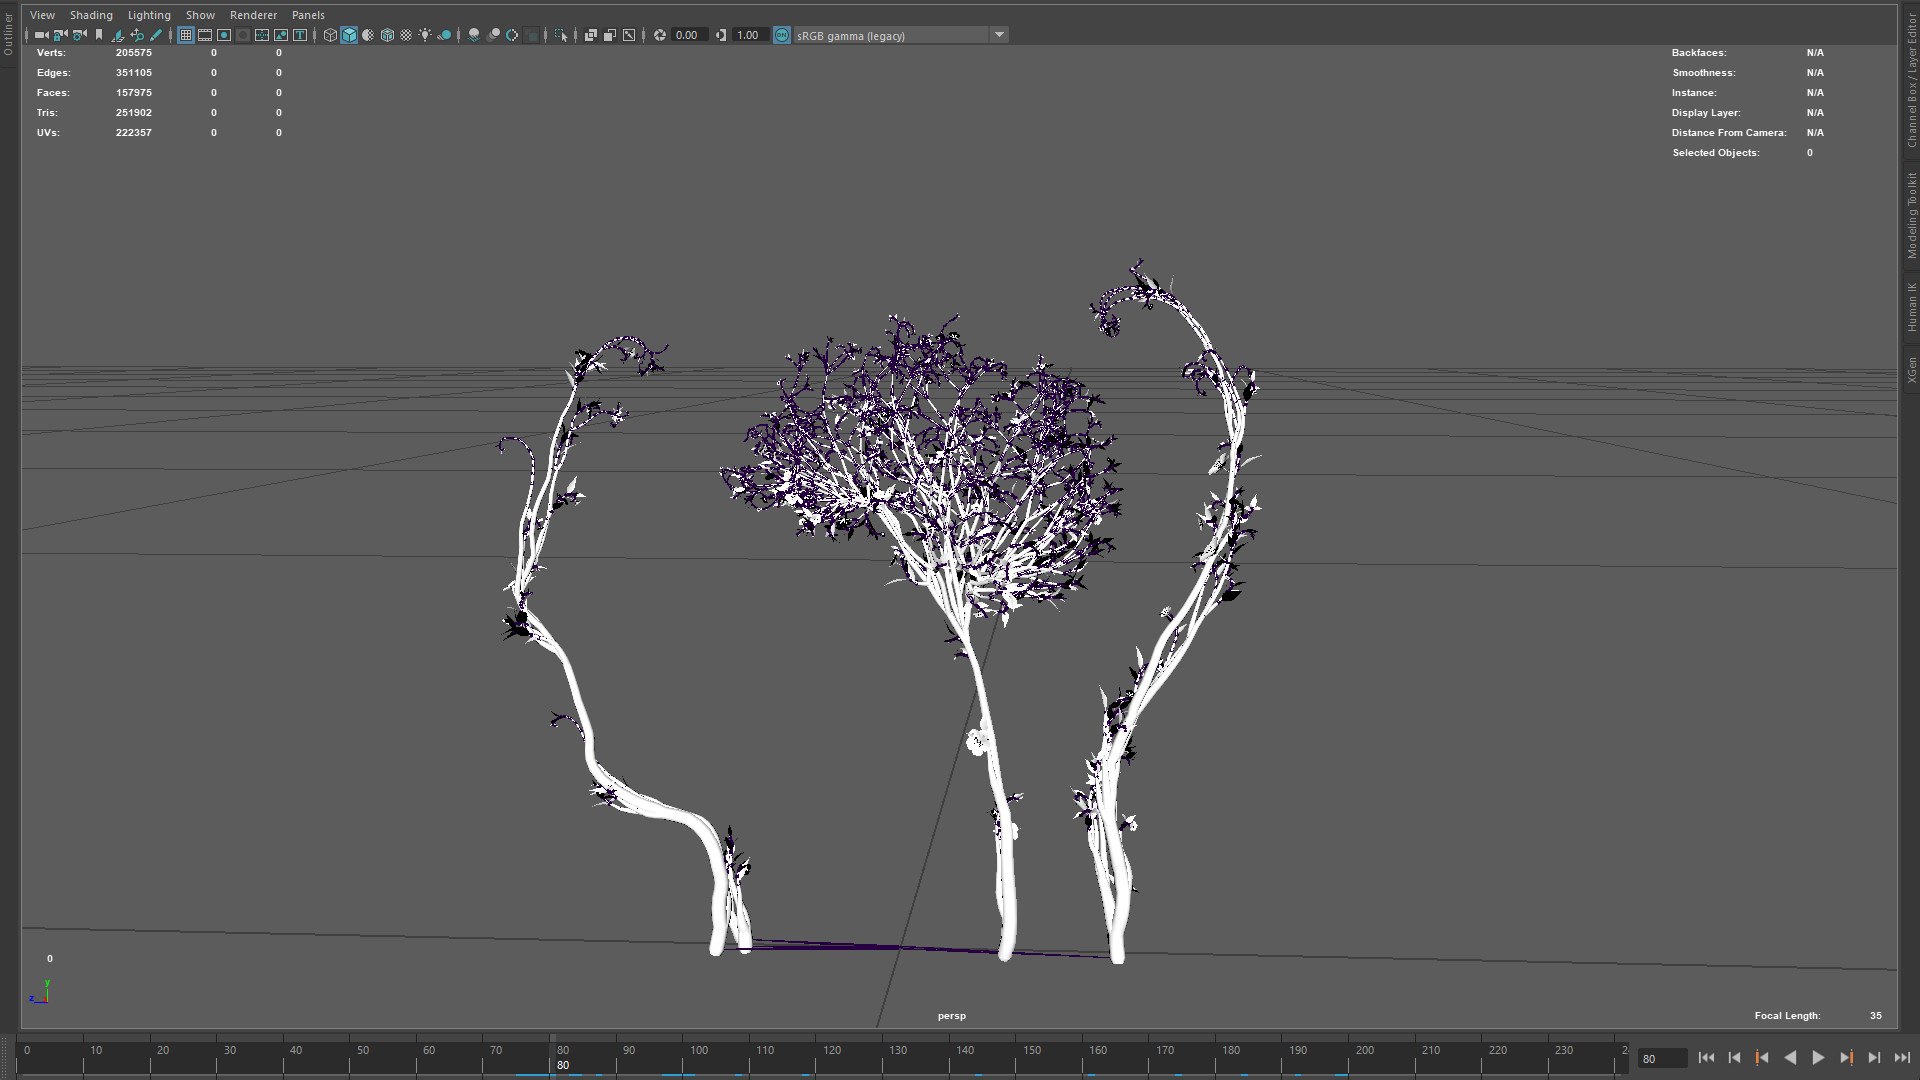The image size is (1920, 1080).
Task: Switch to Wireframe display
Action: click(x=330, y=35)
